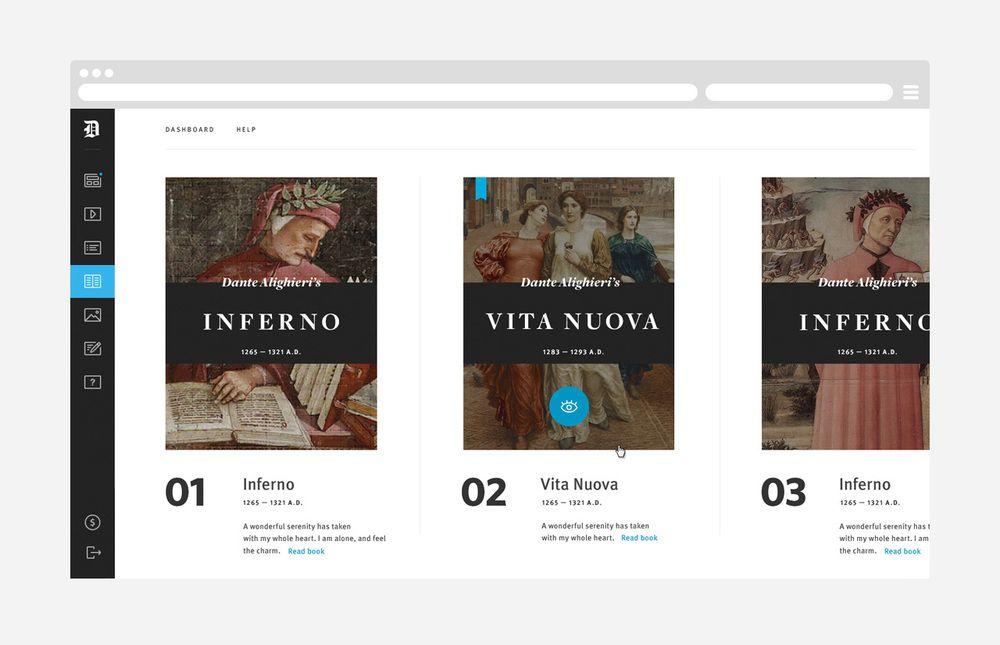
Task: Open the browser hamburger menu
Action: pyautogui.click(x=910, y=92)
